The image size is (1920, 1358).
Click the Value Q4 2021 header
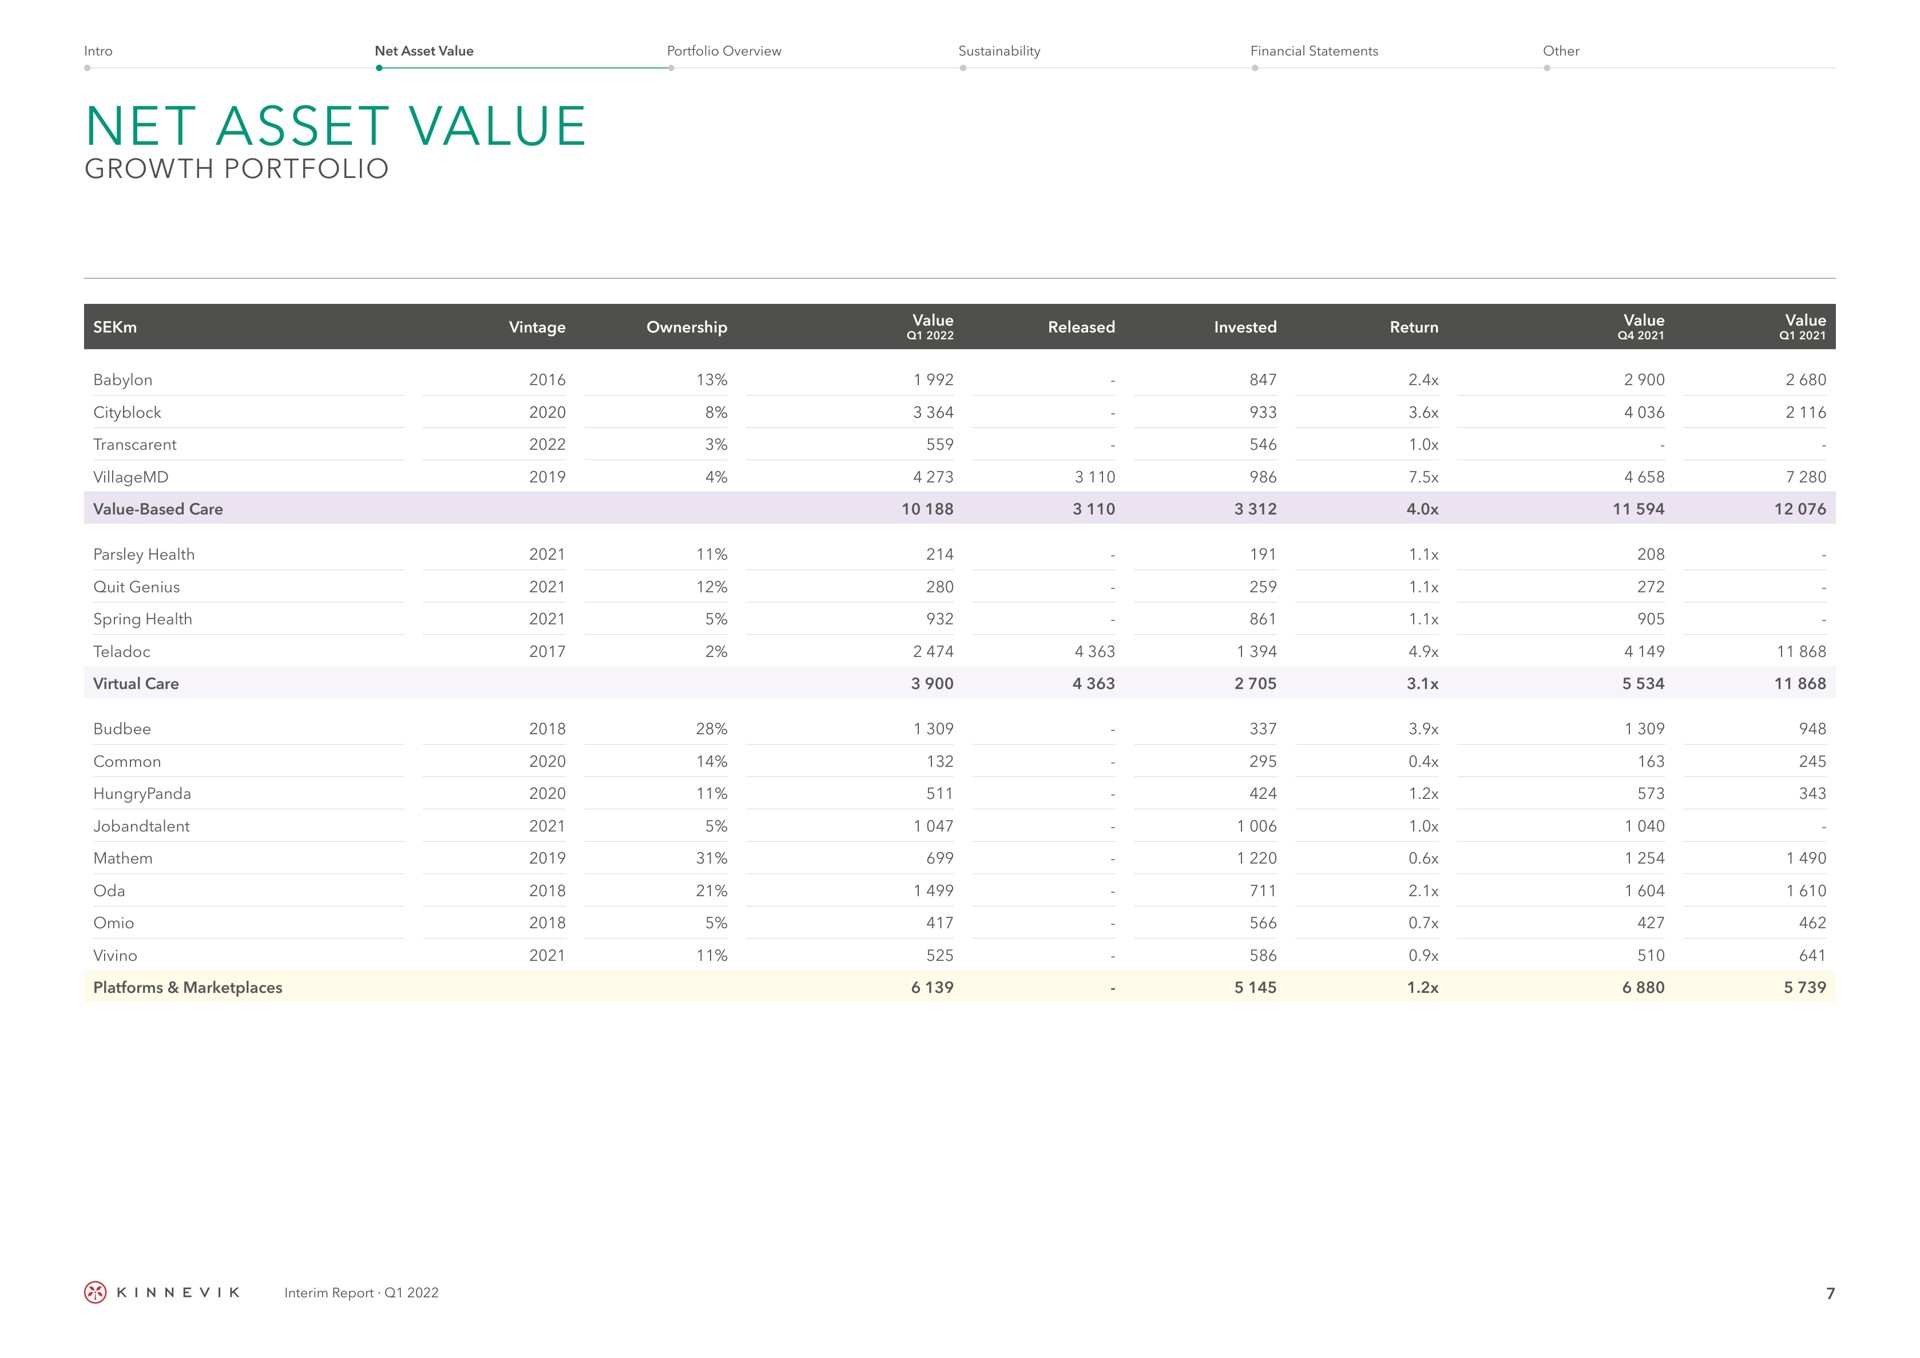(1643, 326)
